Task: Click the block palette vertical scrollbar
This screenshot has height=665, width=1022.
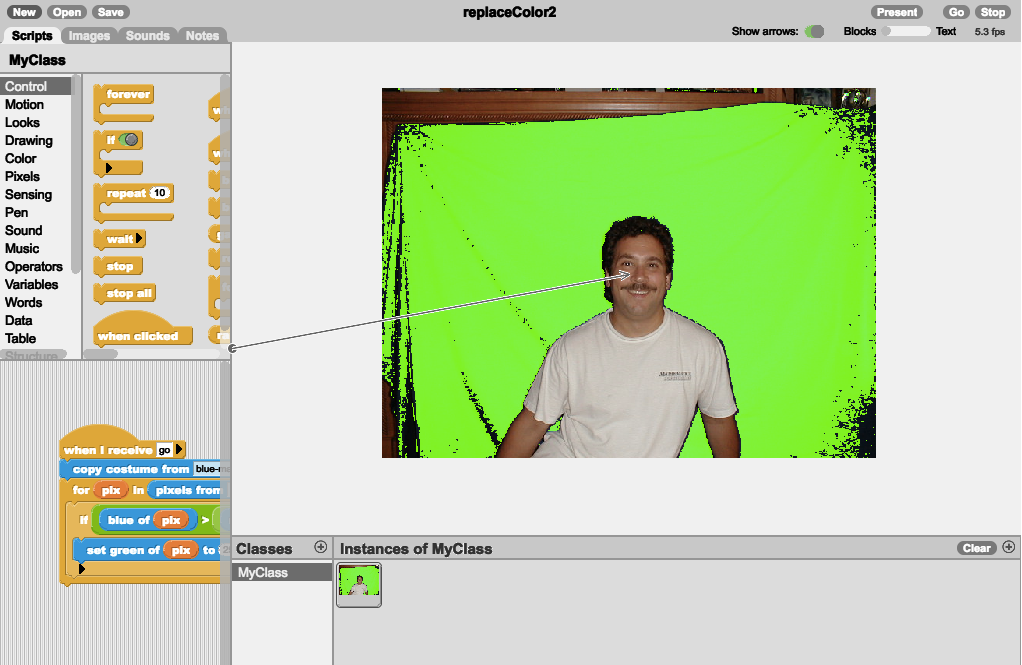Action: (225, 202)
